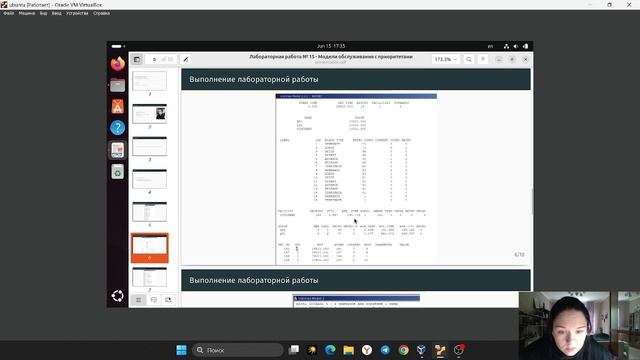Click the document viewer vertical scrollbar
The image size is (640, 360).
(532, 202)
